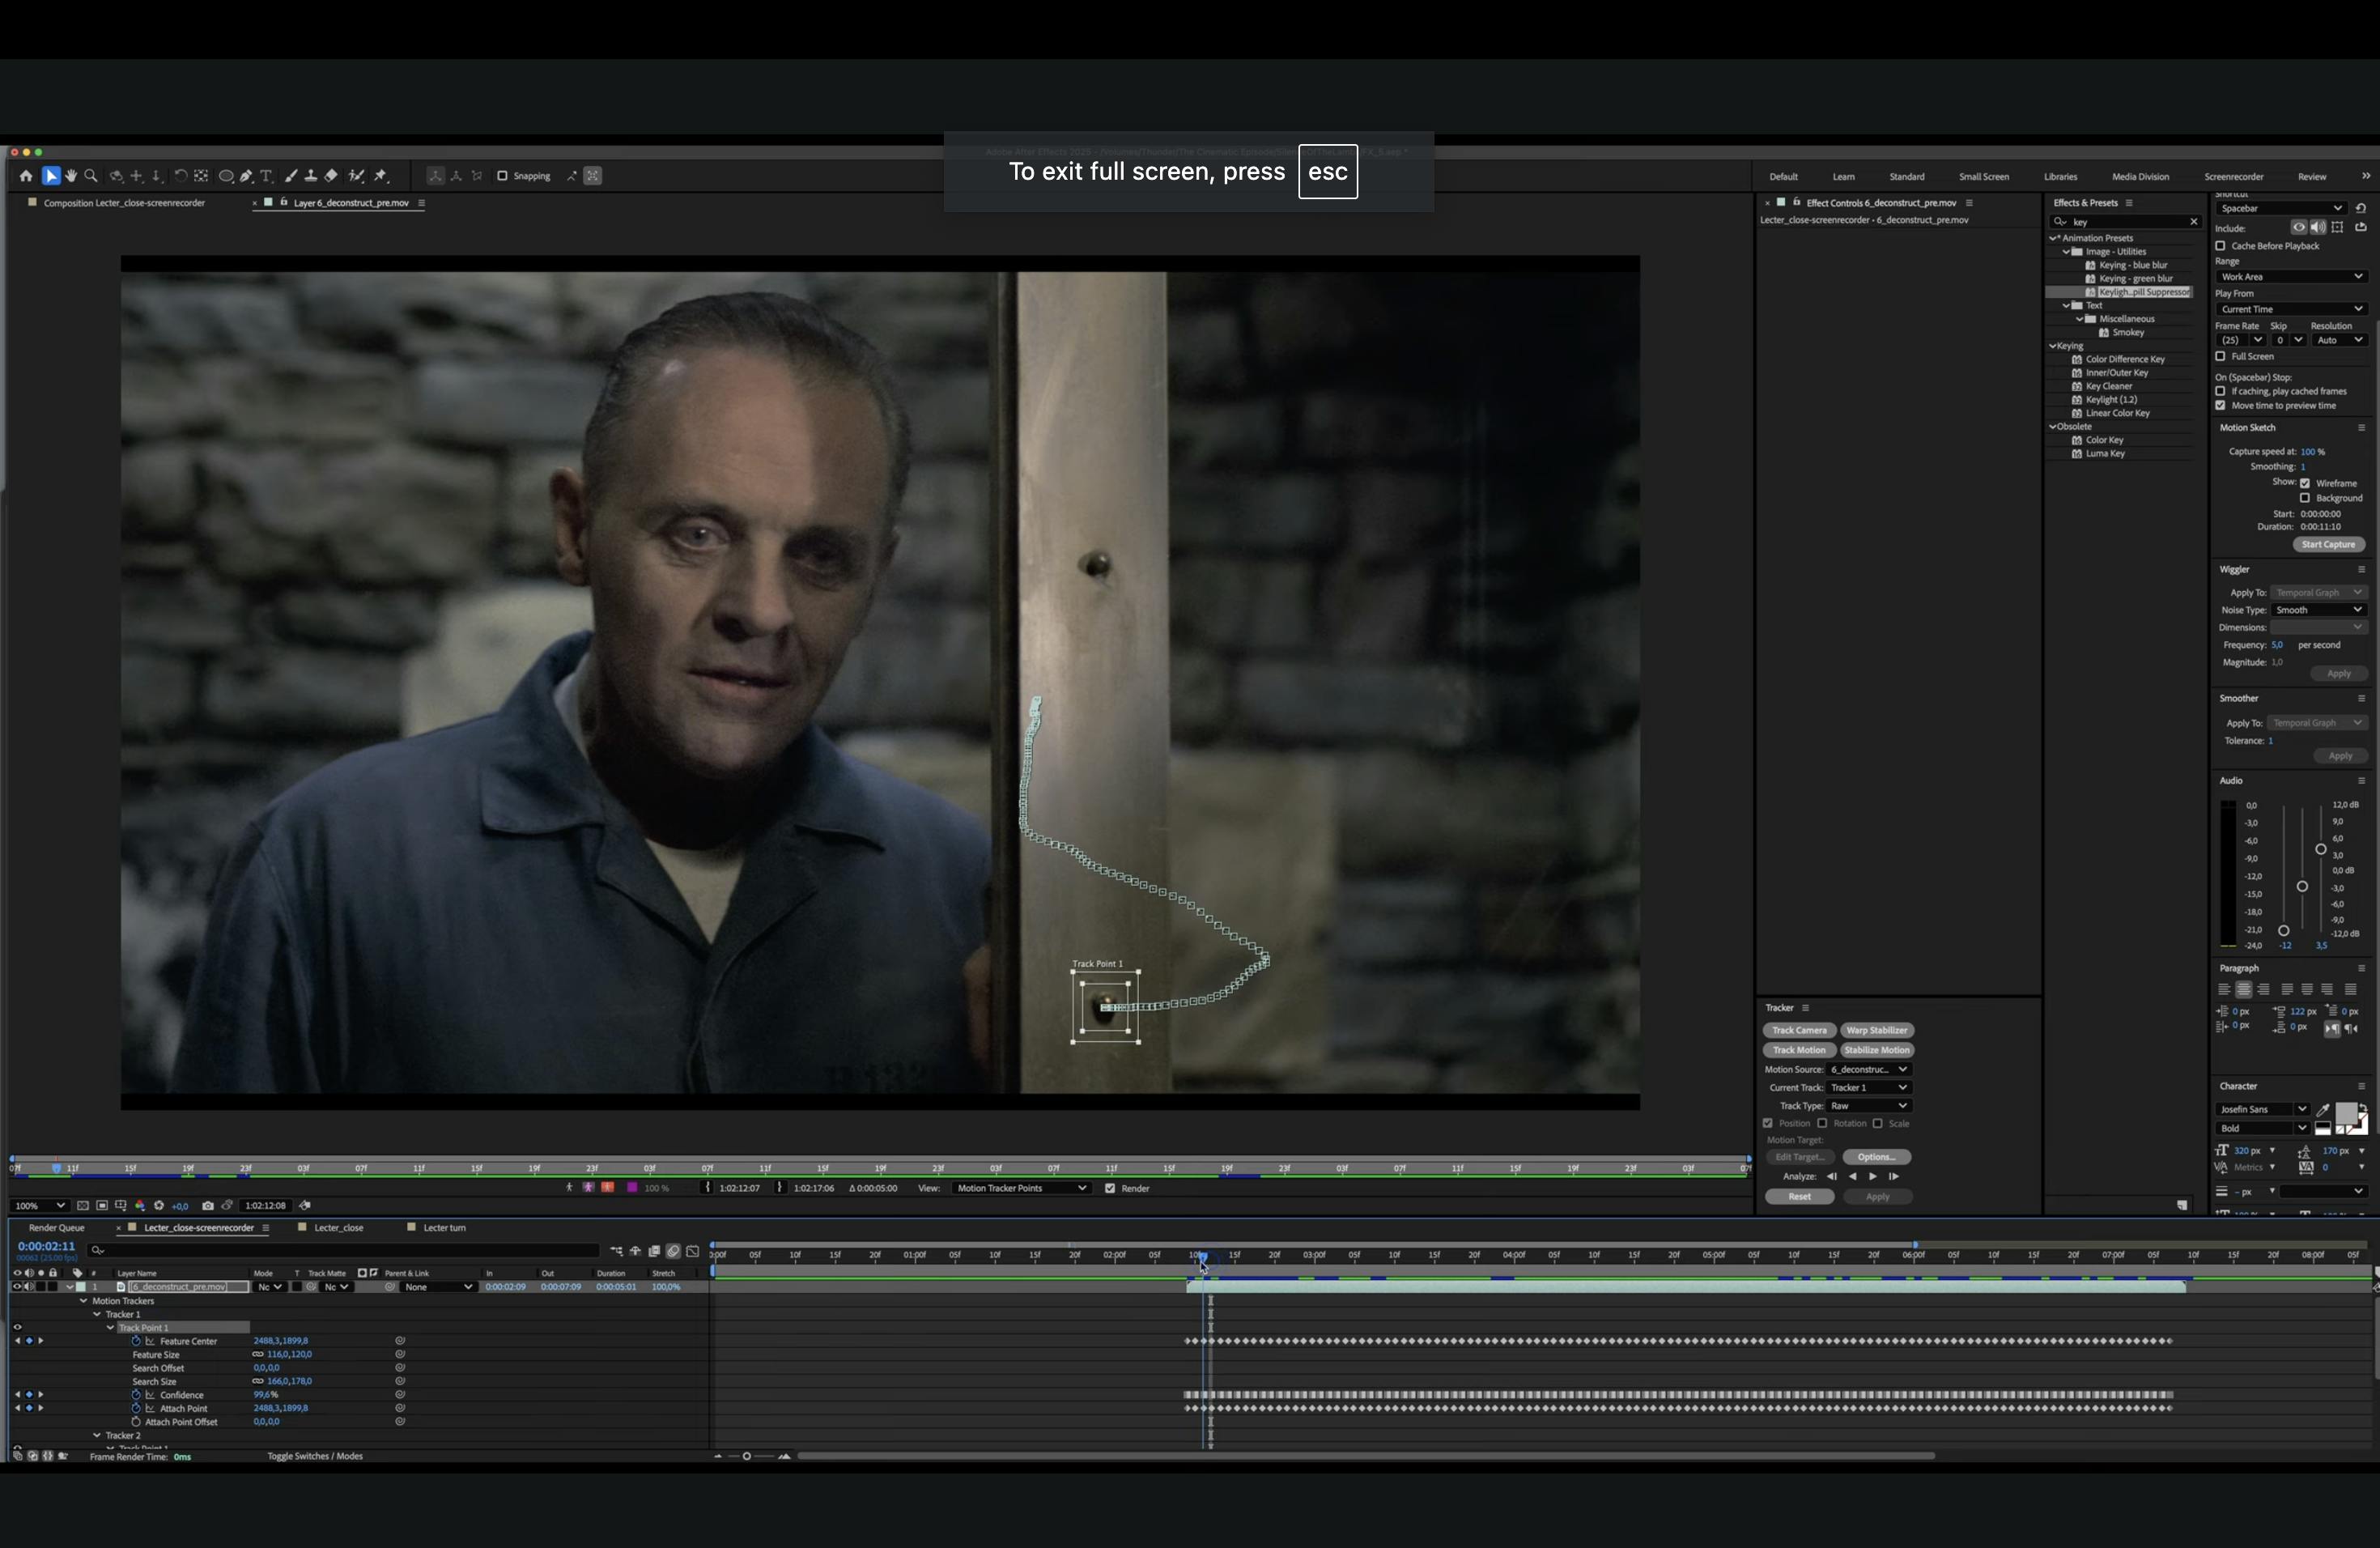Select the Roto Brush tool
Screen dimensions: 2380x1548
pos(356,176)
